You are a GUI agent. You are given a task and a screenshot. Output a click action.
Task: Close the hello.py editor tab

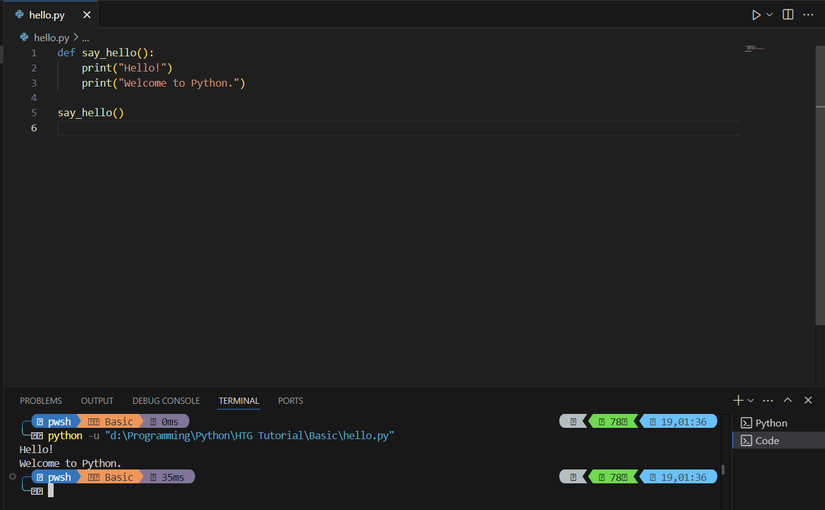[86, 16]
